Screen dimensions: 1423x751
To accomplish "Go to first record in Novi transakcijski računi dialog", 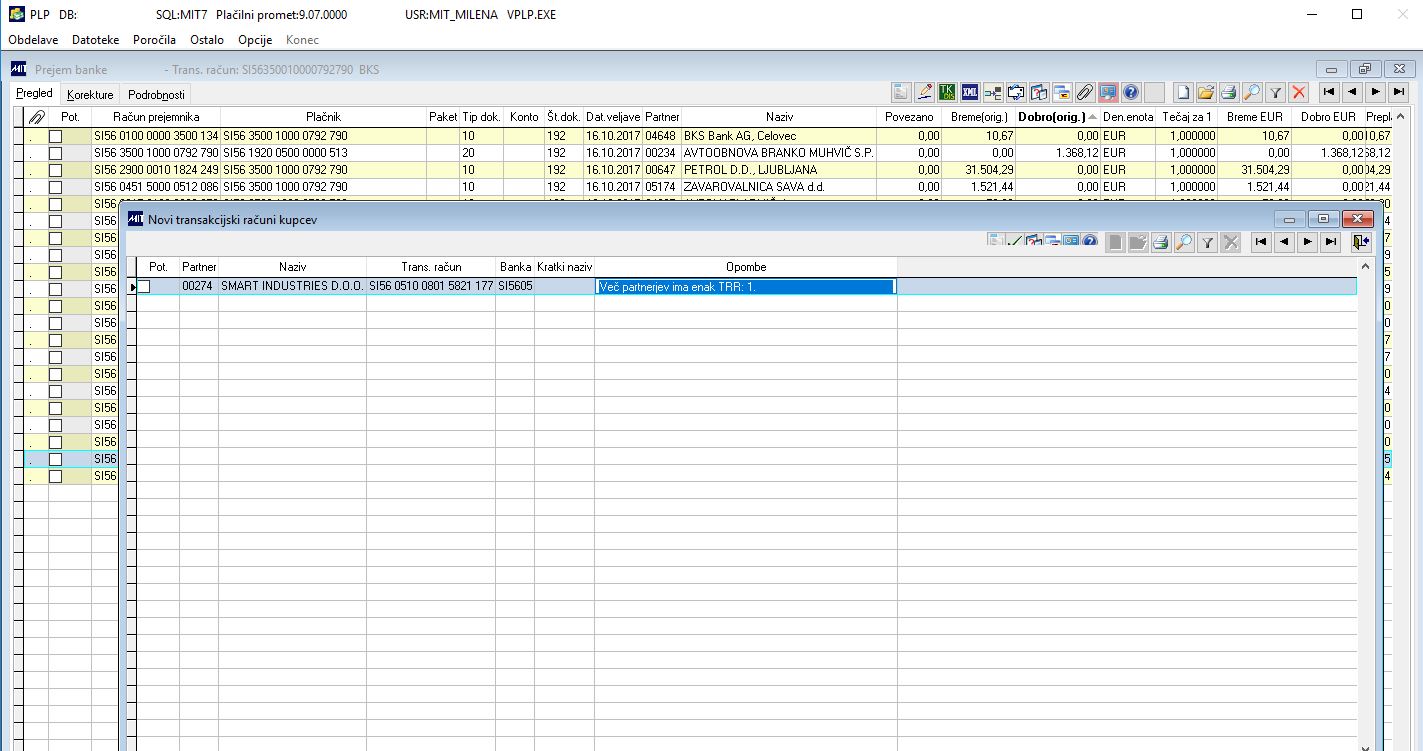I will click(1261, 242).
